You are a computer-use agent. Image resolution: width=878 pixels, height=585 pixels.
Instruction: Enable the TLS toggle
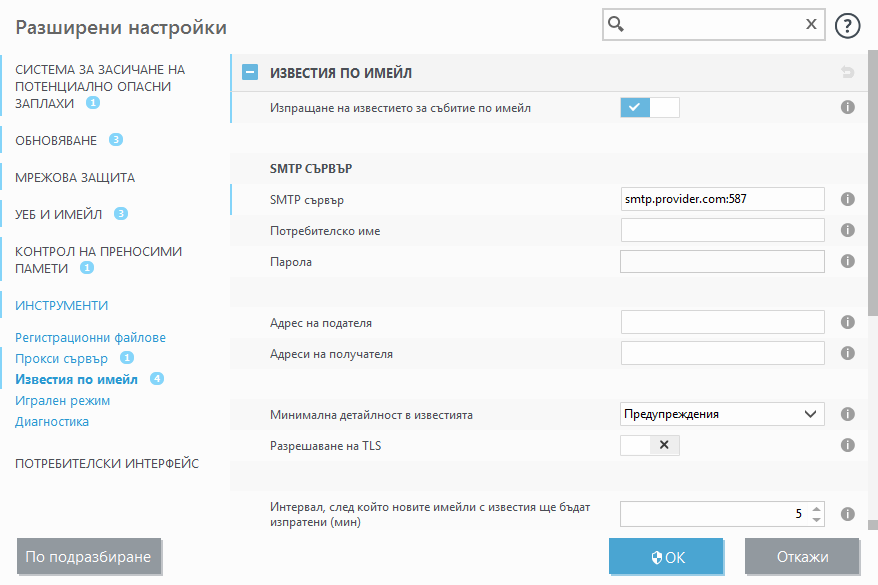tap(637, 445)
